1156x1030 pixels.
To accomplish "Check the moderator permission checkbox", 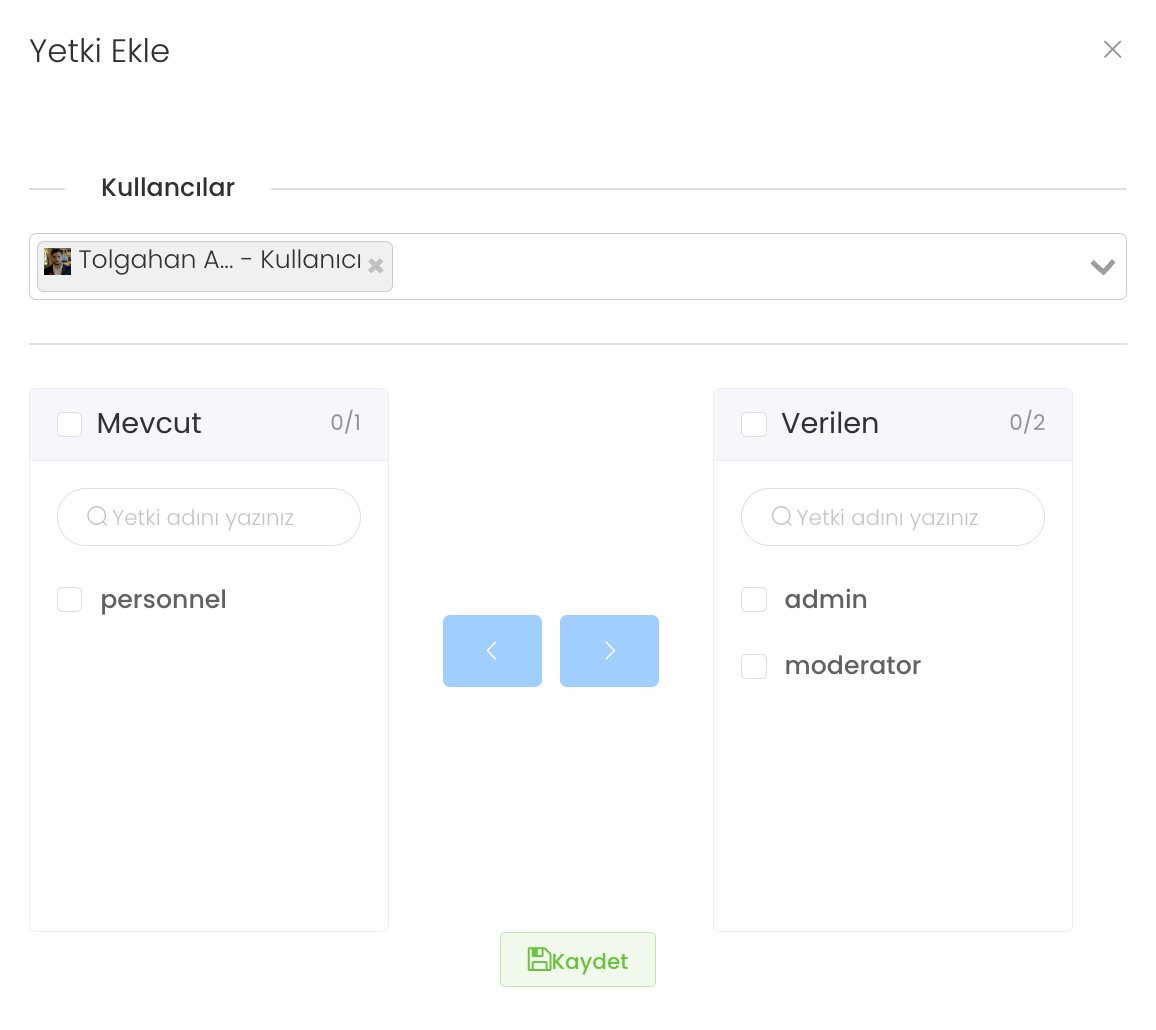I will 754,666.
